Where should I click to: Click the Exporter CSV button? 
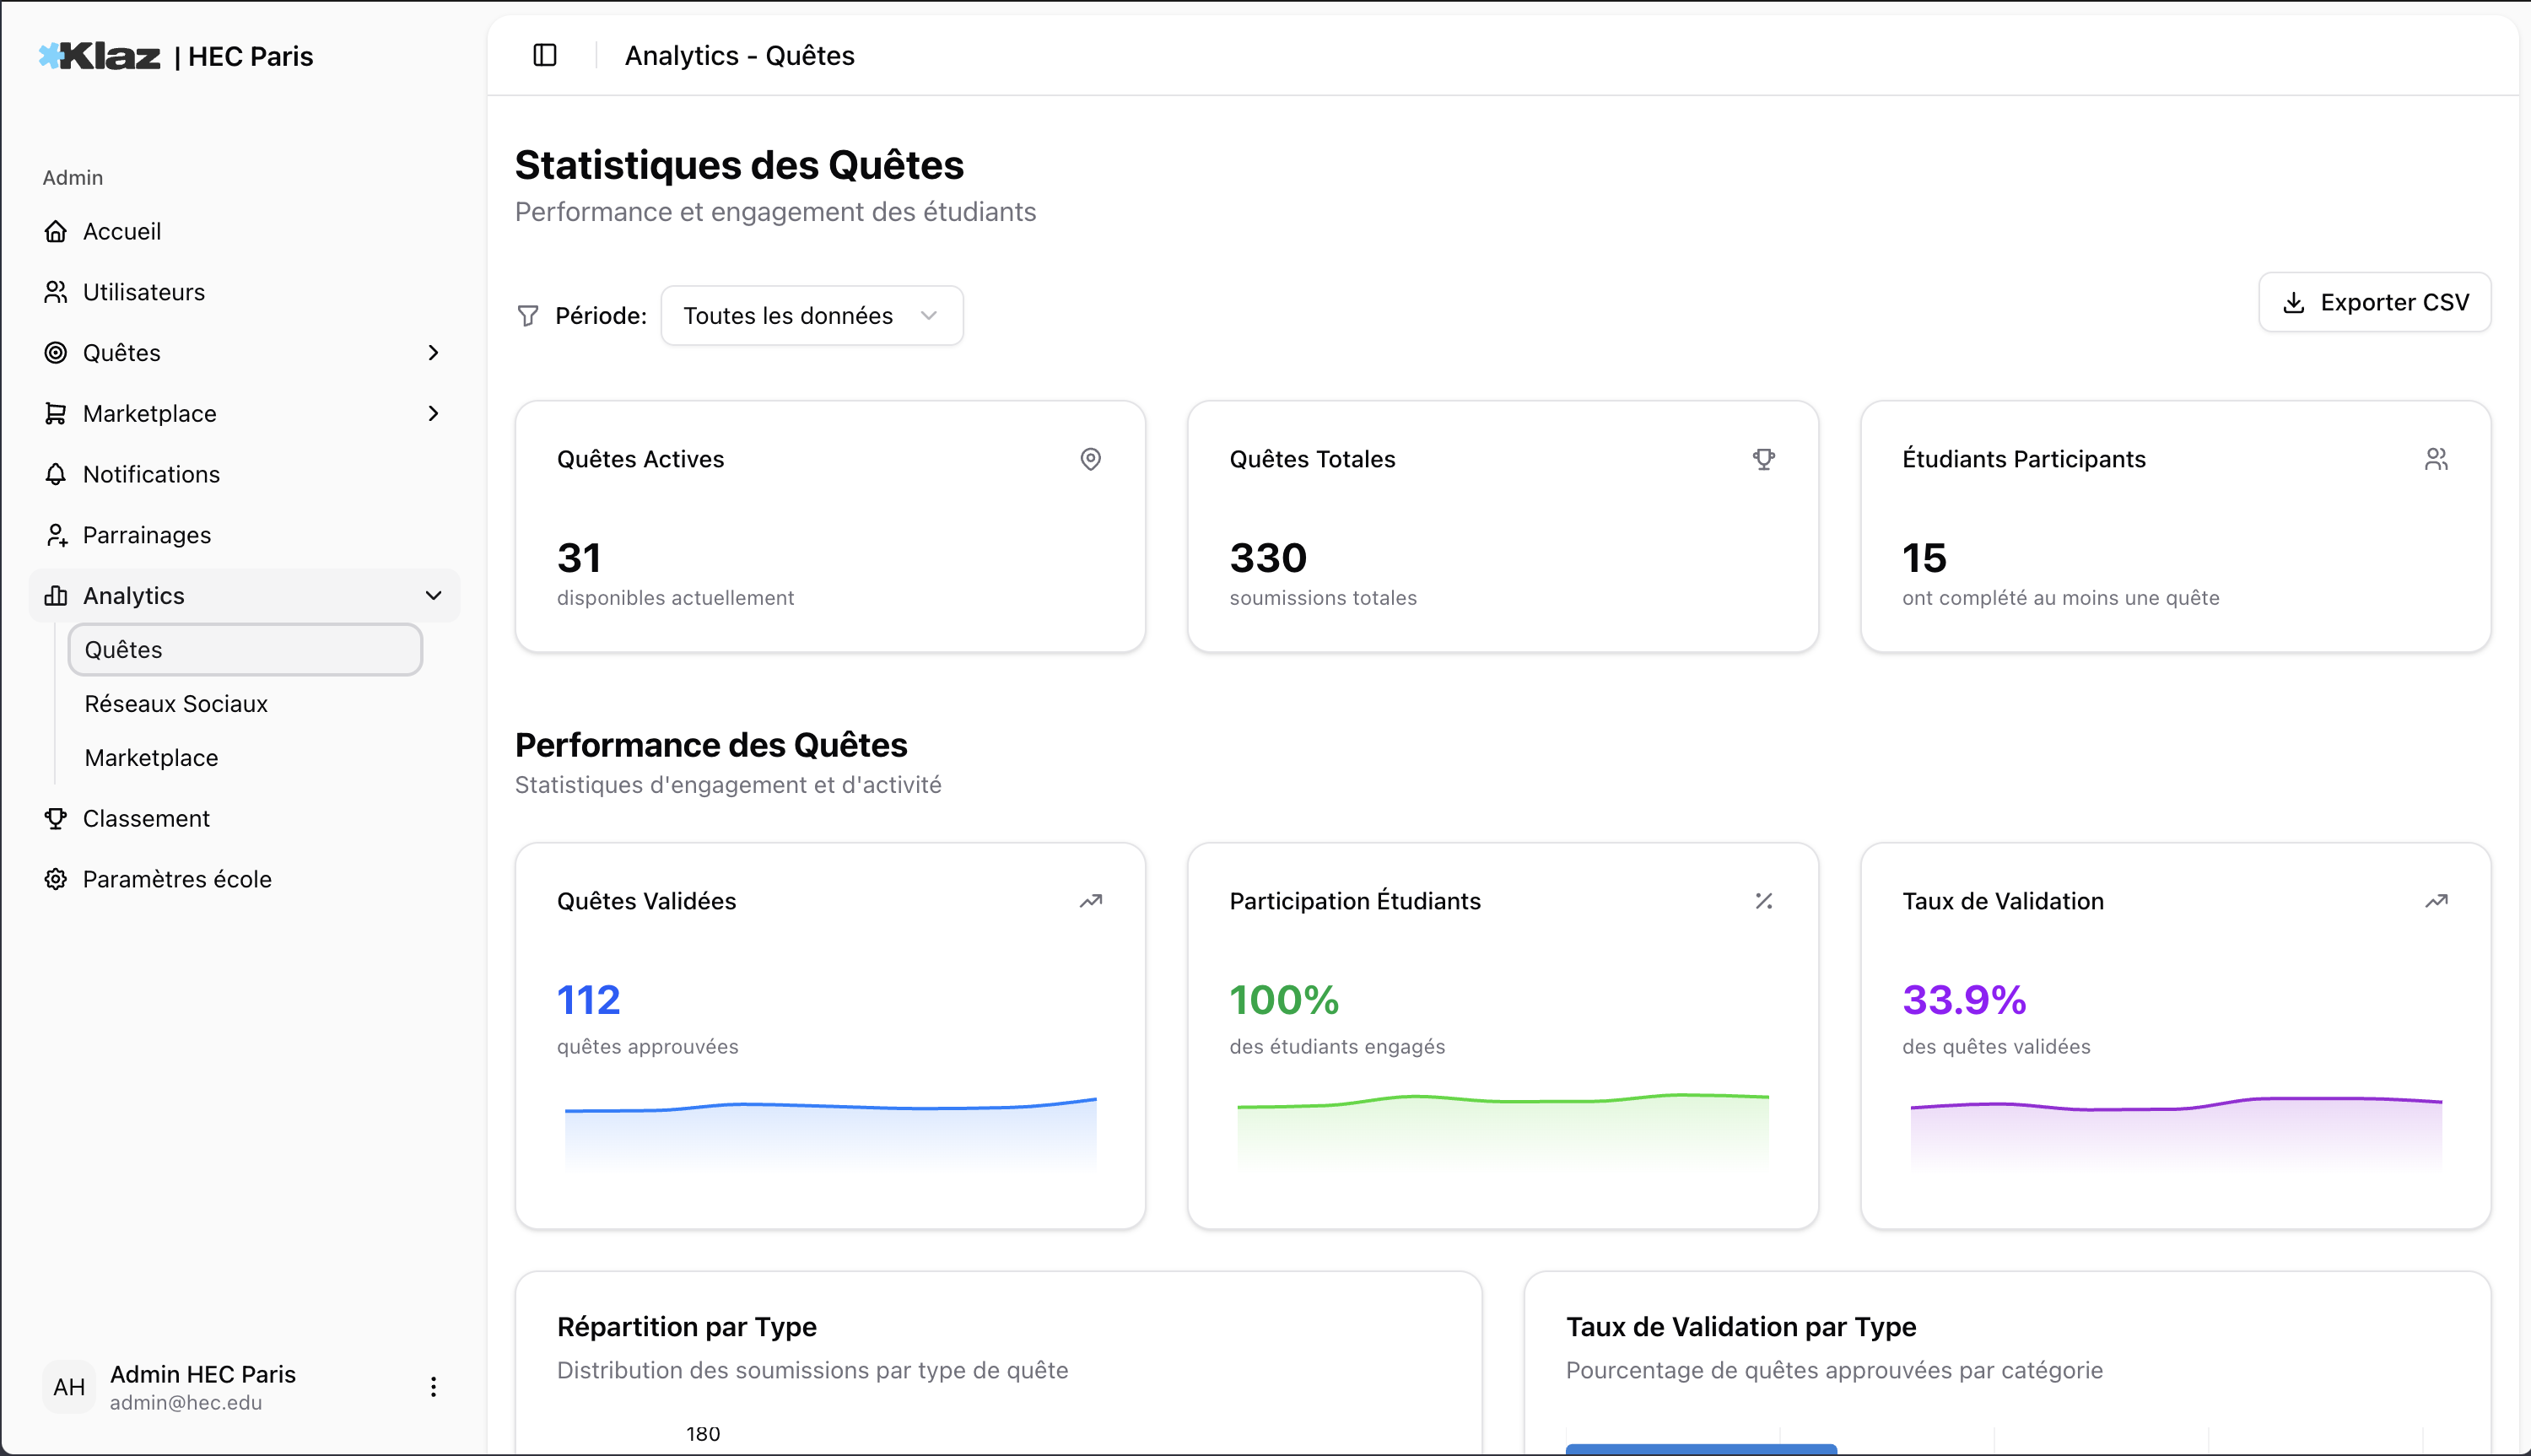coord(2375,302)
